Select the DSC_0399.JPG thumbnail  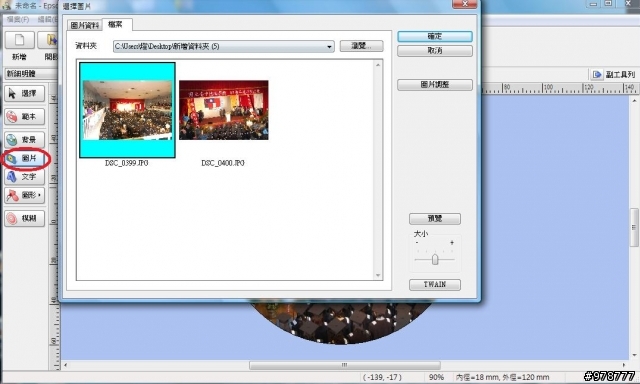click(127, 110)
